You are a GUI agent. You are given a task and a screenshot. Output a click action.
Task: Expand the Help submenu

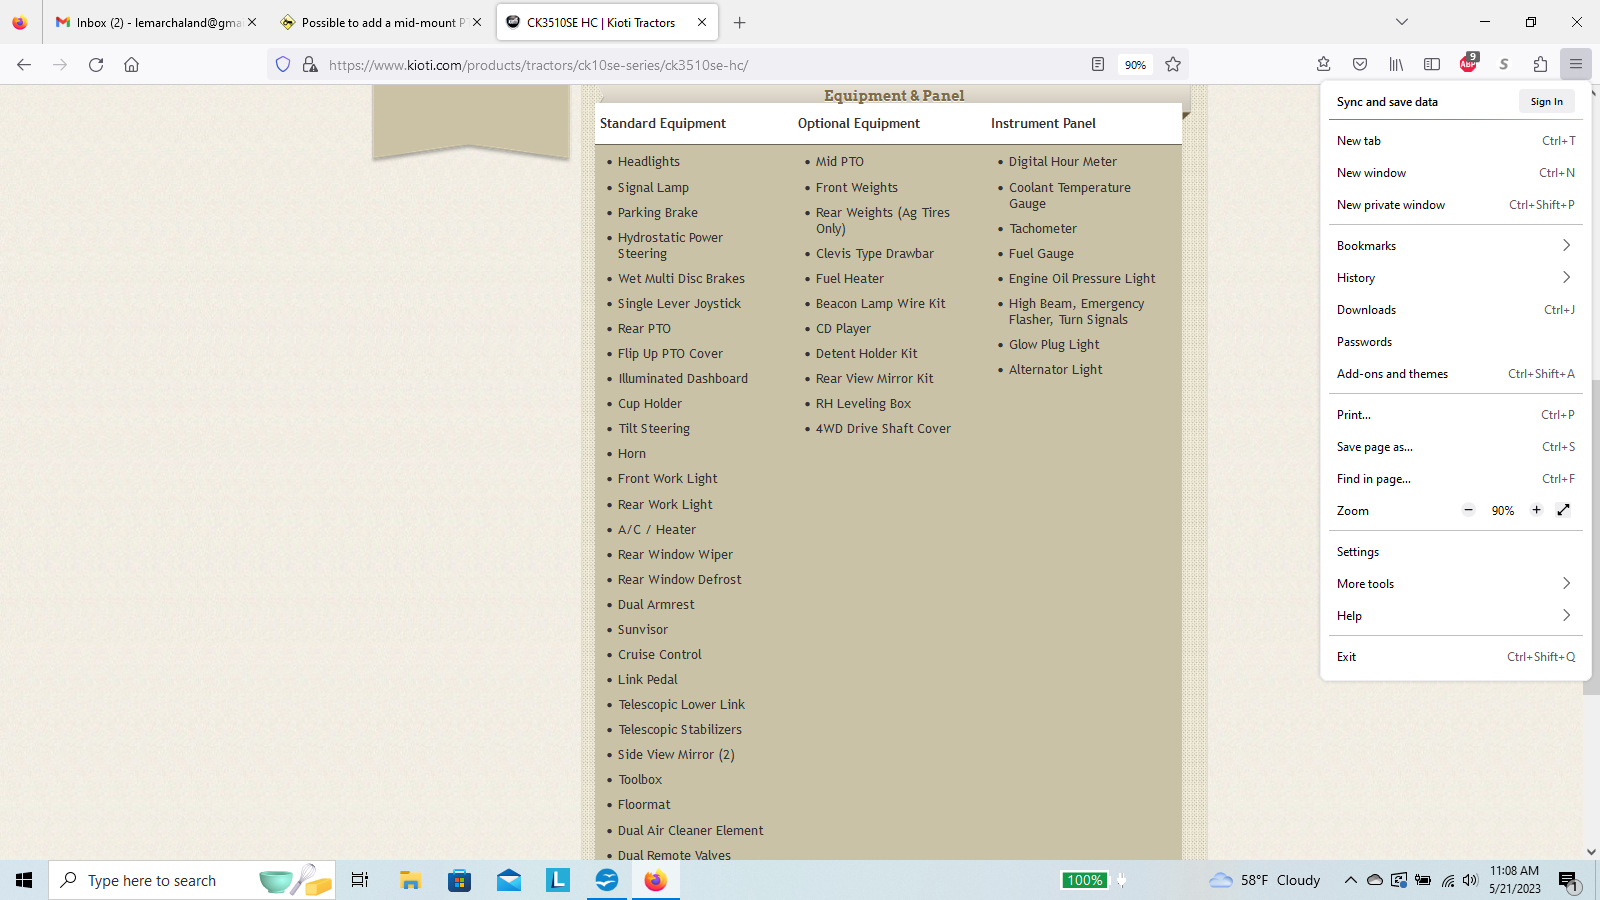1456,616
